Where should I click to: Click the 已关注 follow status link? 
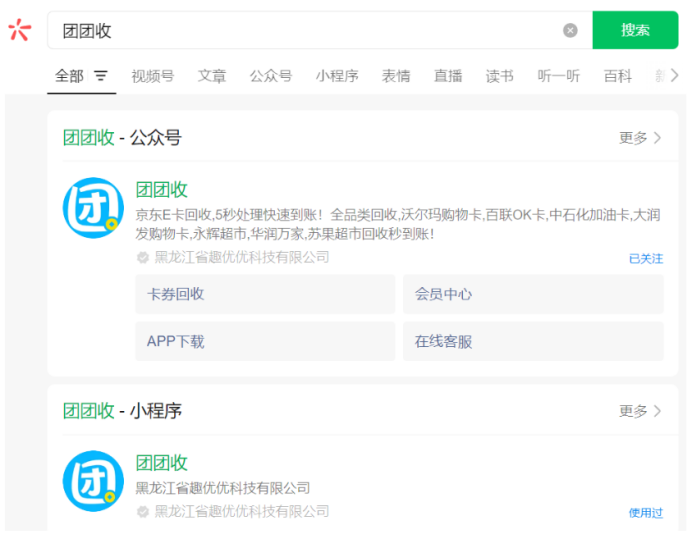(646, 259)
